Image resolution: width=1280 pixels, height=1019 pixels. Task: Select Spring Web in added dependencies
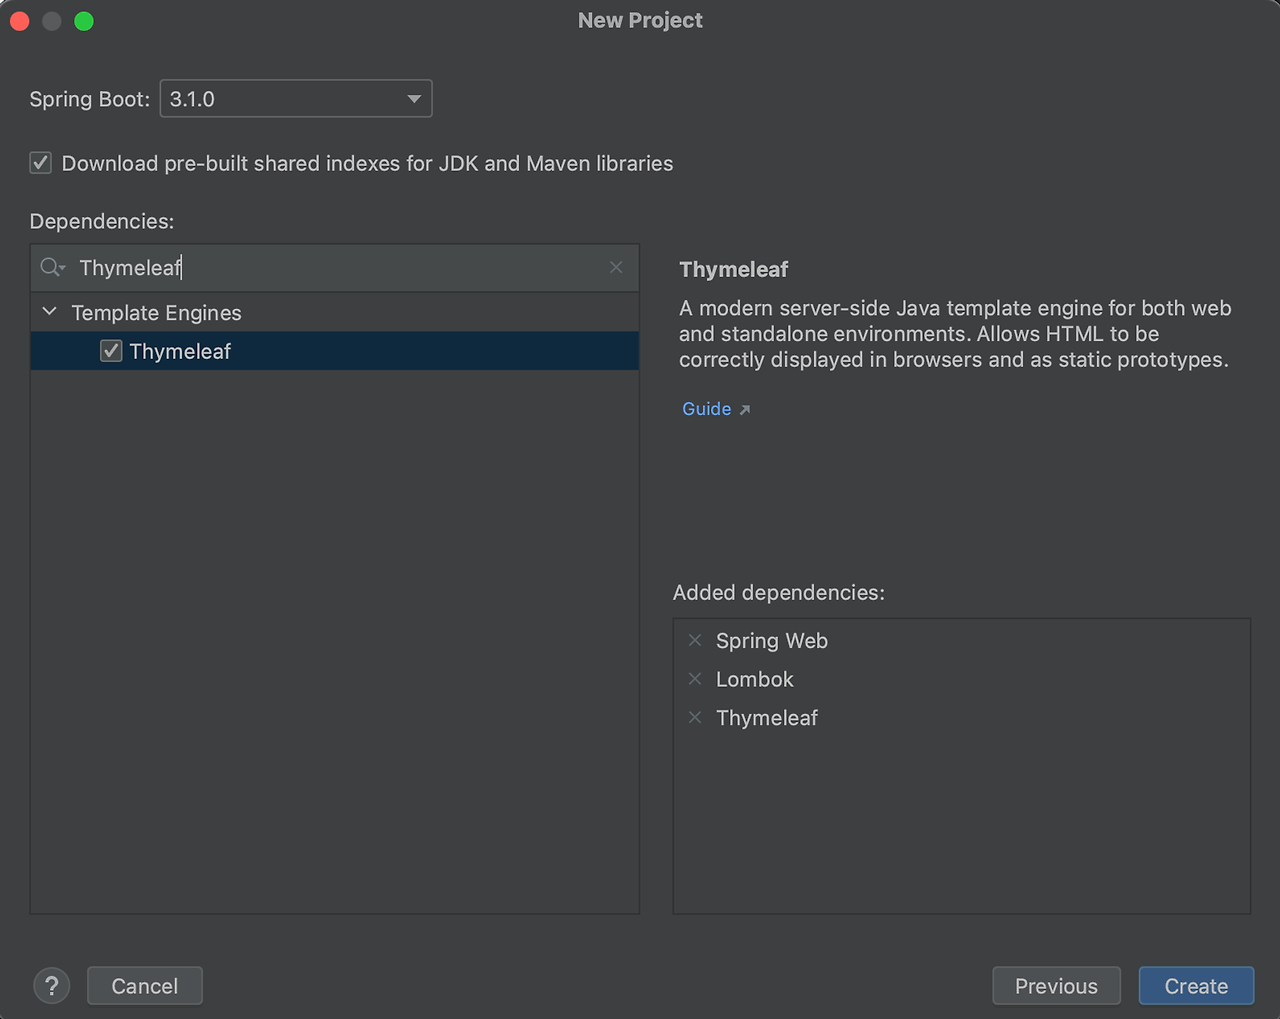772,641
